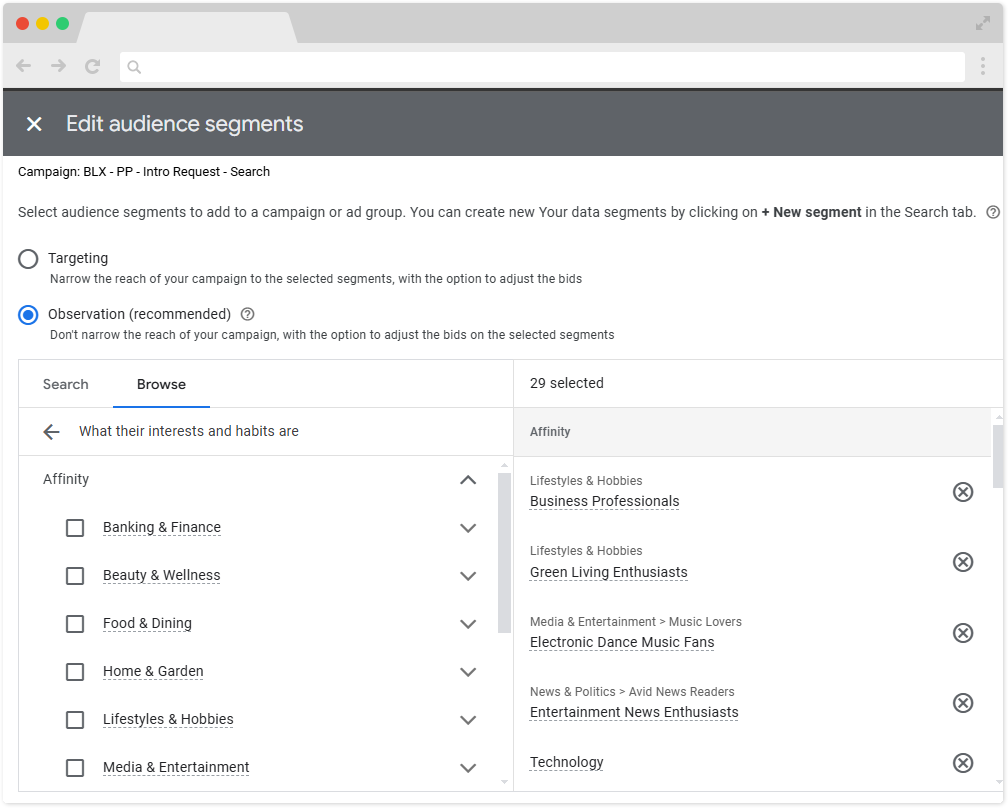Screen dimensions: 1008x808
Task: Click the categories list scrollbar thumb
Action: [x=504, y=553]
